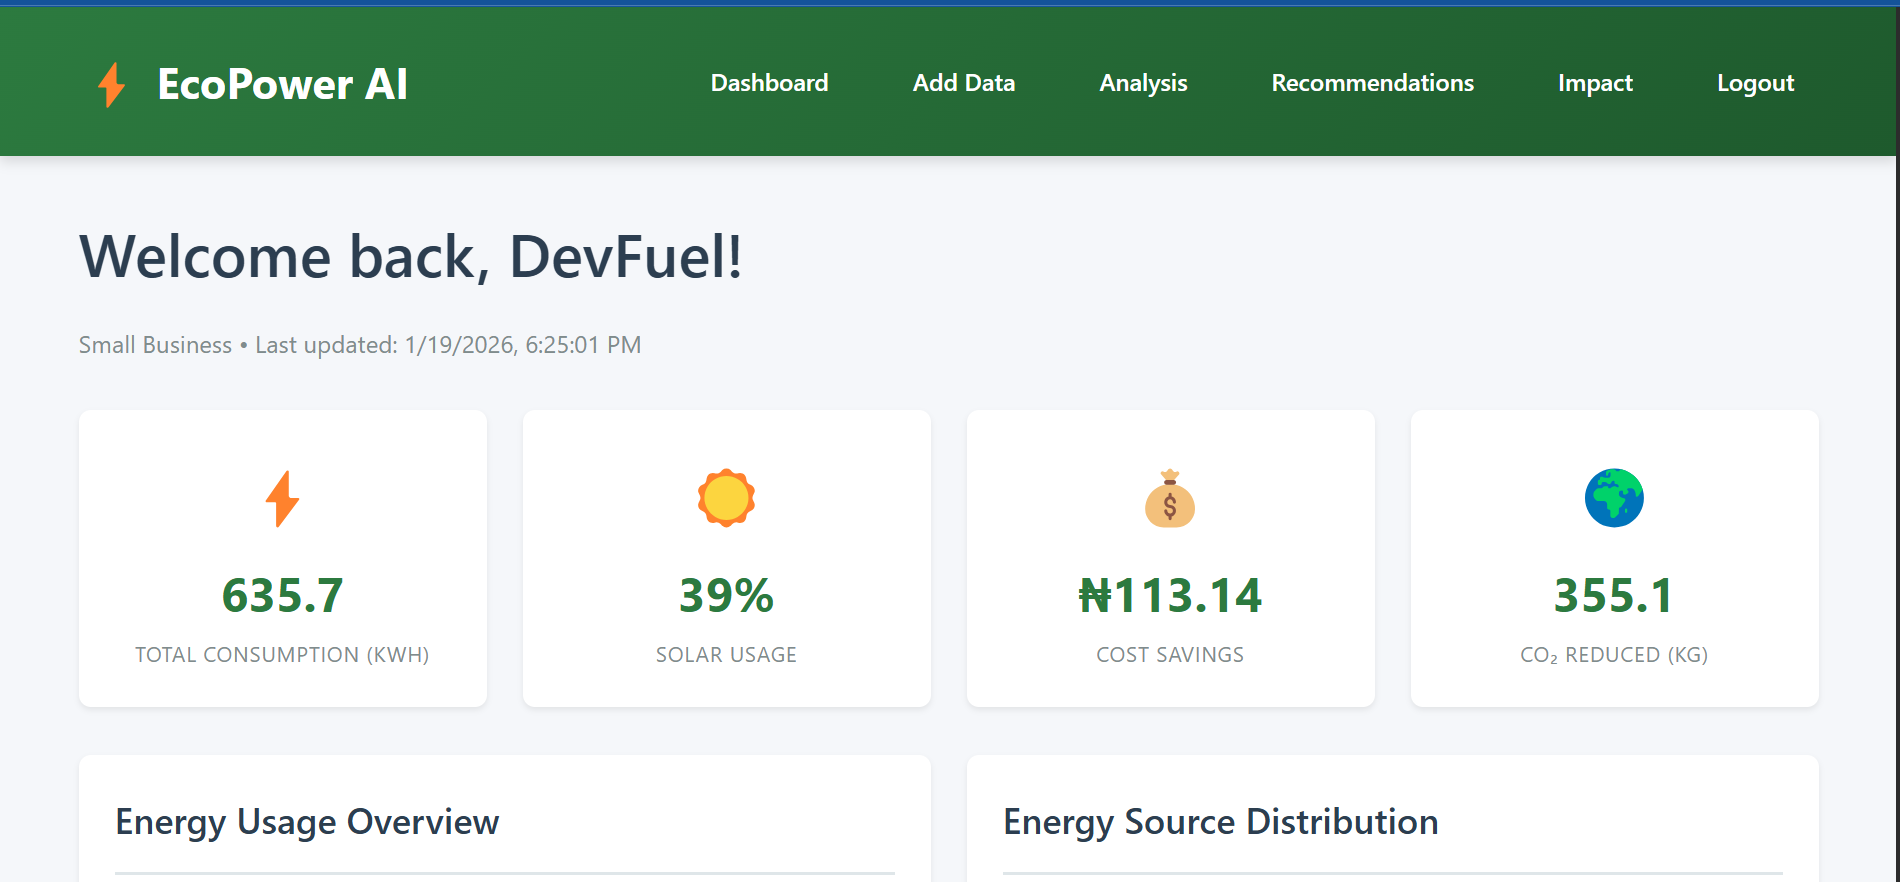
Task: Navigate to Recommendations
Action: point(1372,83)
